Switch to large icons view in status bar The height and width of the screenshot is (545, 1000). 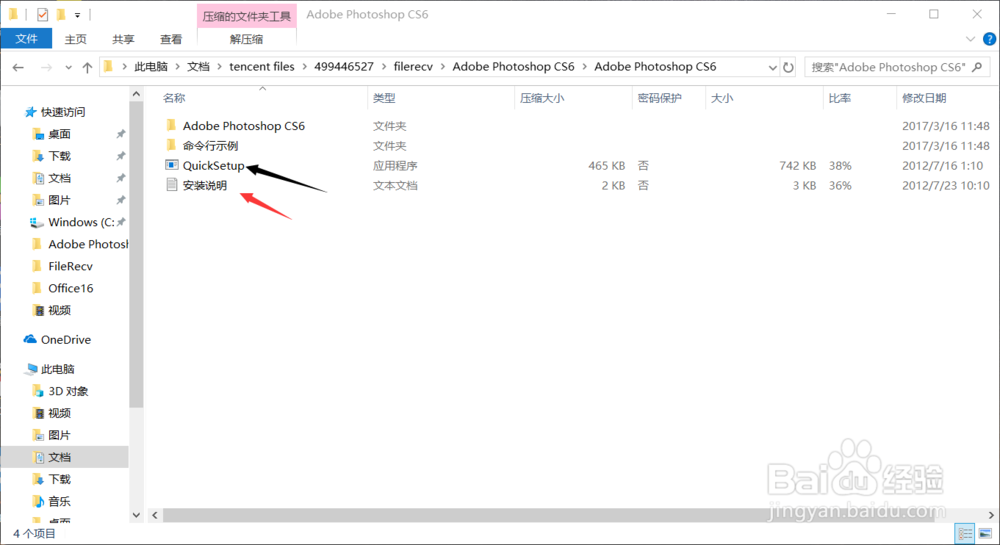point(985,534)
